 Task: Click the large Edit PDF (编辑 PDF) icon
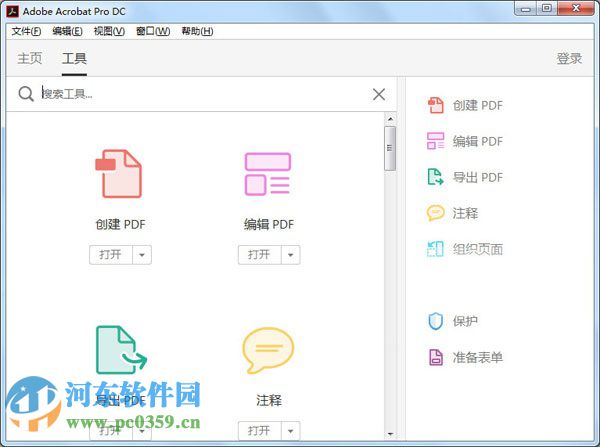[x=267, y=174]
